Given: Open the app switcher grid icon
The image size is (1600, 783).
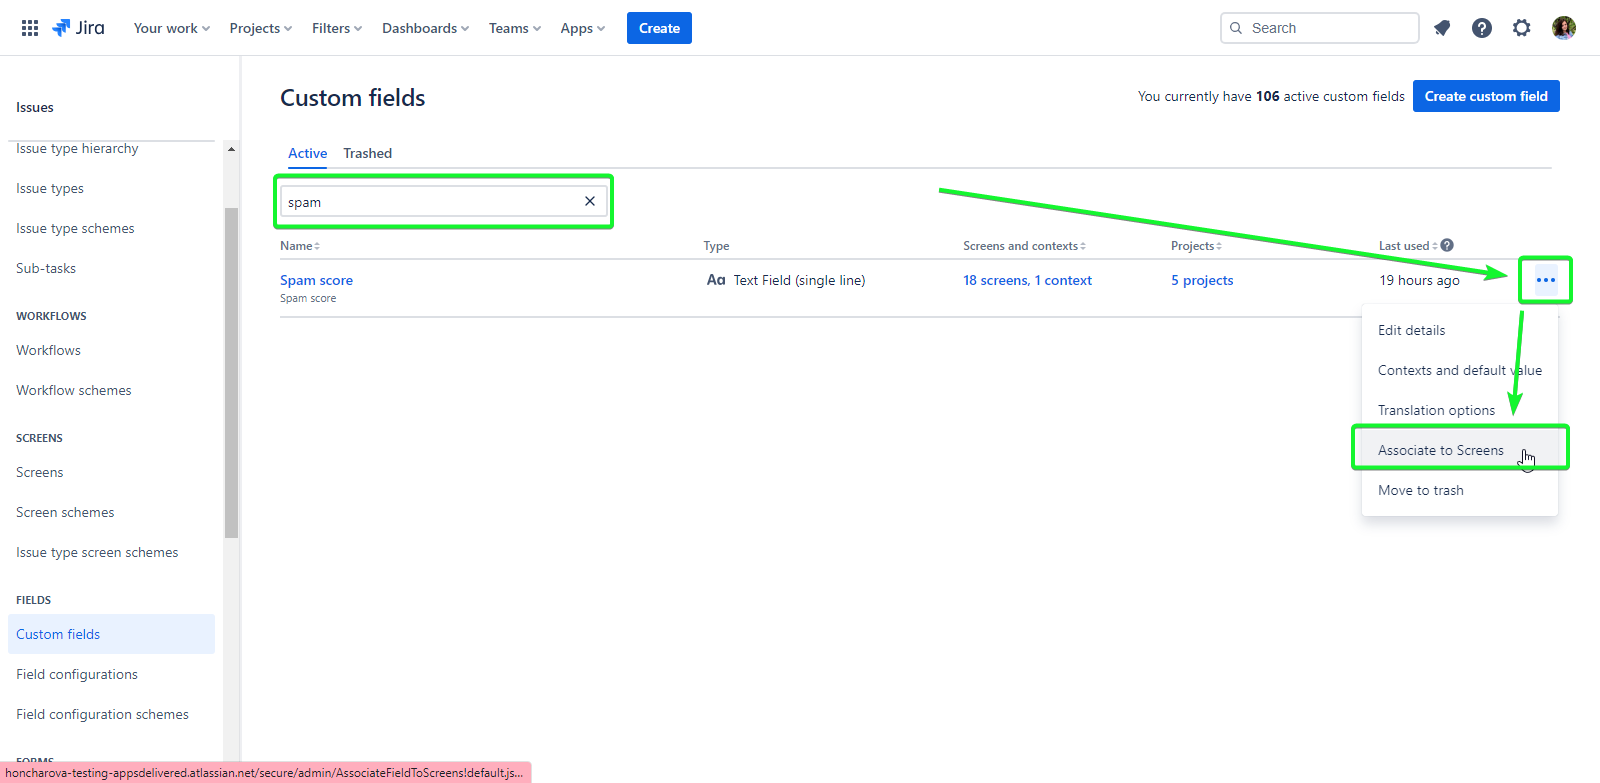Looking at the screenshot, I should 30,28.
